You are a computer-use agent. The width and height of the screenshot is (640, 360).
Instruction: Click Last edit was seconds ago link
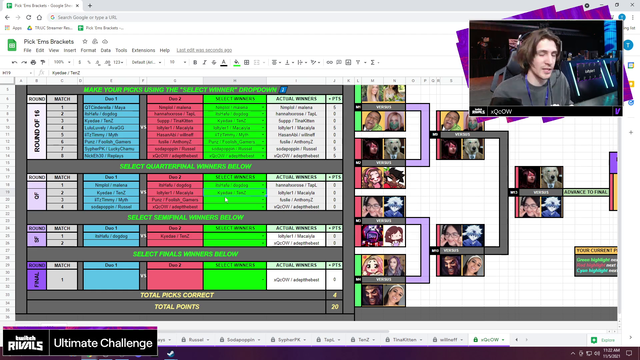(204, 50)
